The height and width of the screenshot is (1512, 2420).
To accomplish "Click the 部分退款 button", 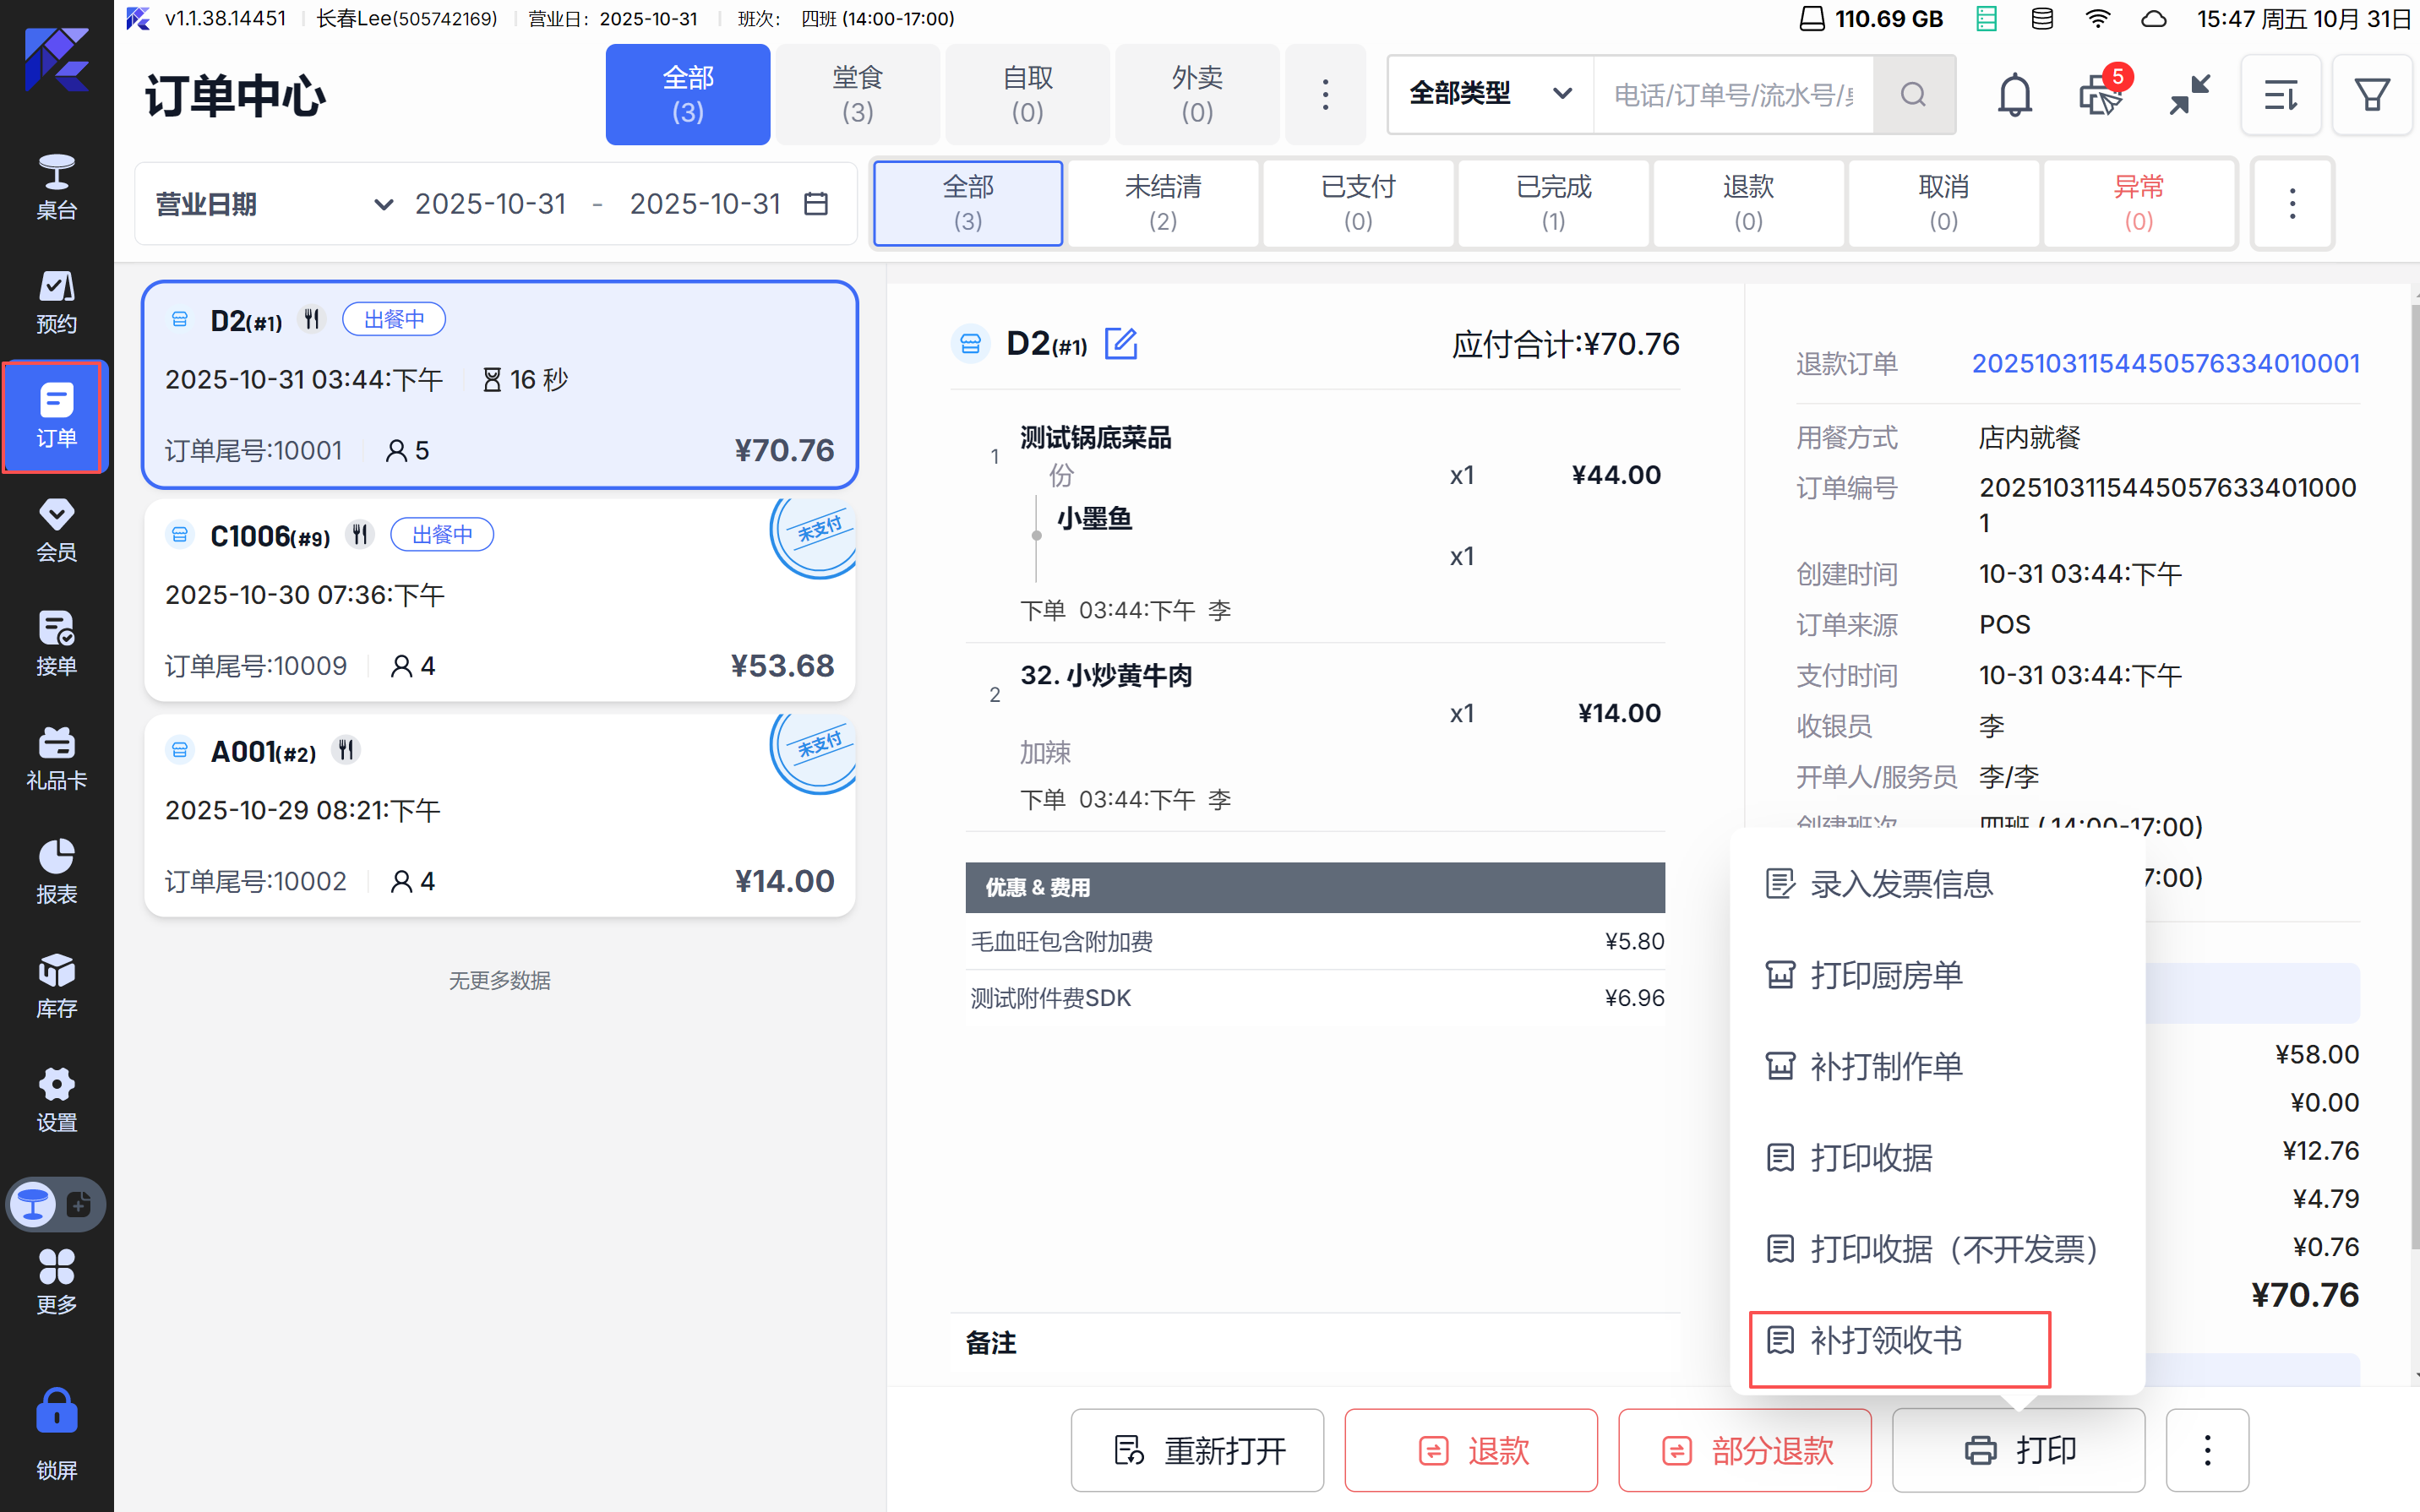I will [x=1745, y=1450].
